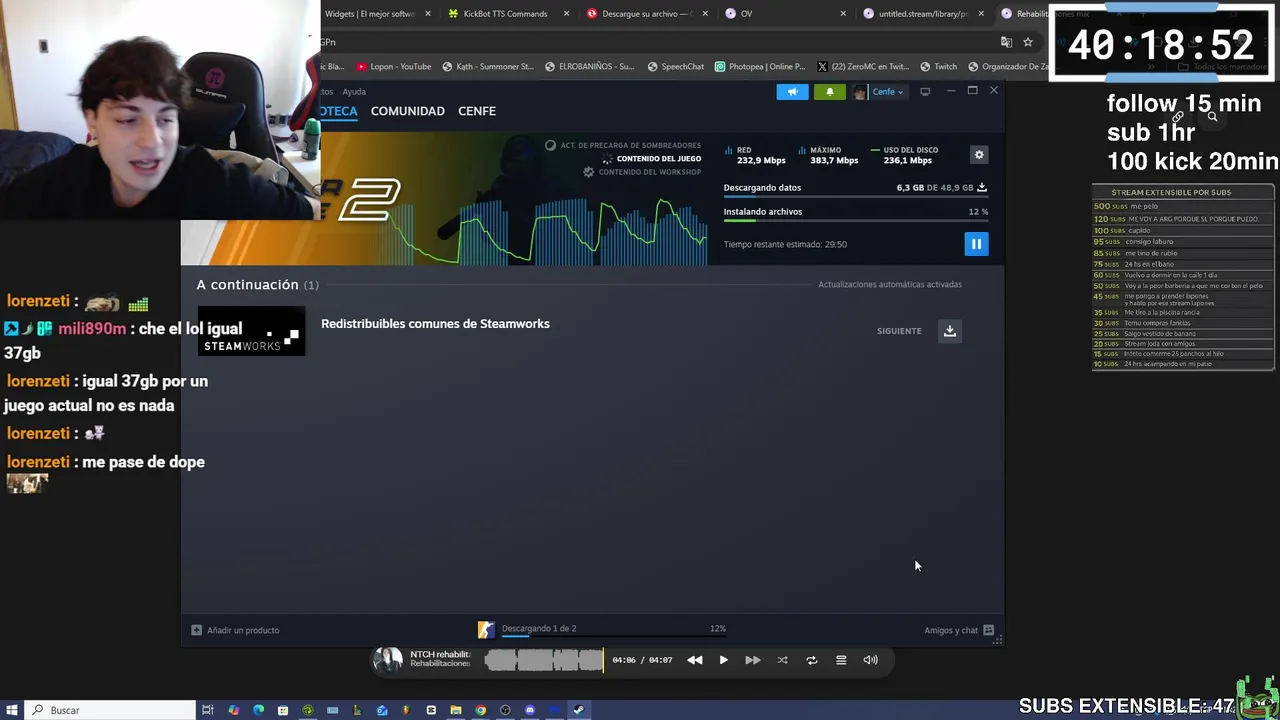This screenshot has width=1280, height=720.
Task: Open the Kath - Summoner bookmark
Action: point(487,67)
